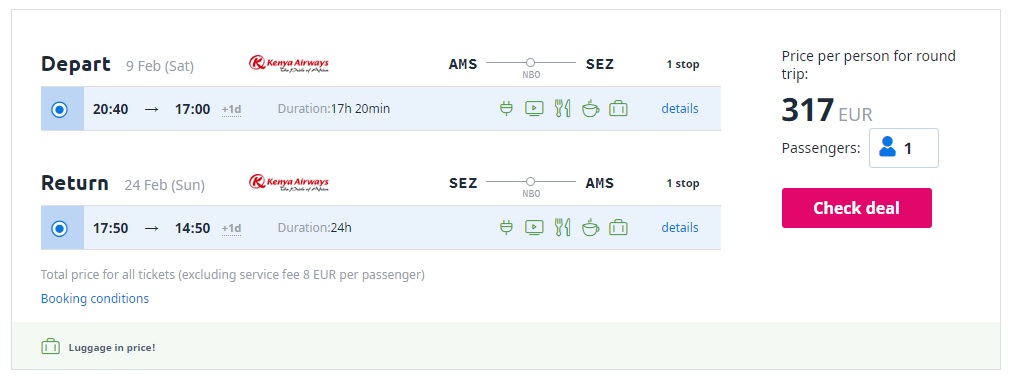Click the +1d indicator on departure flight

[231, 110]
